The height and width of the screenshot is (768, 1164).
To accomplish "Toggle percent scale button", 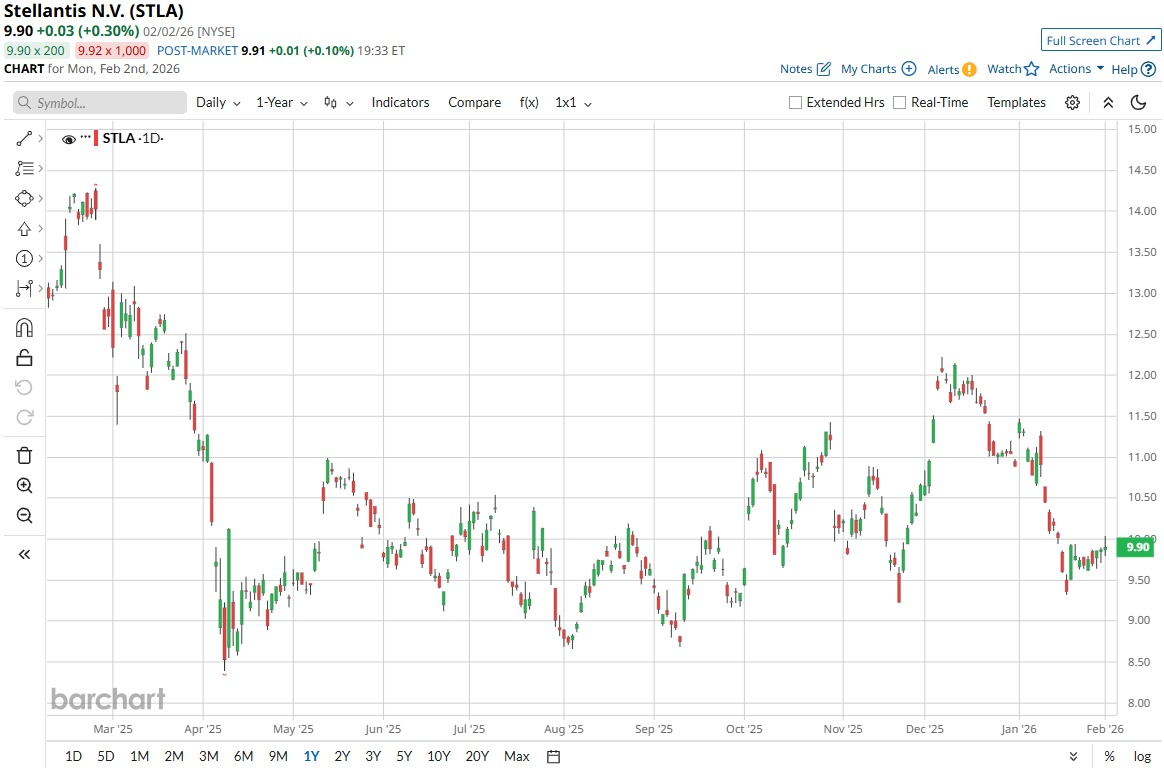I will pyautogui.click(x=1109, y=756).
